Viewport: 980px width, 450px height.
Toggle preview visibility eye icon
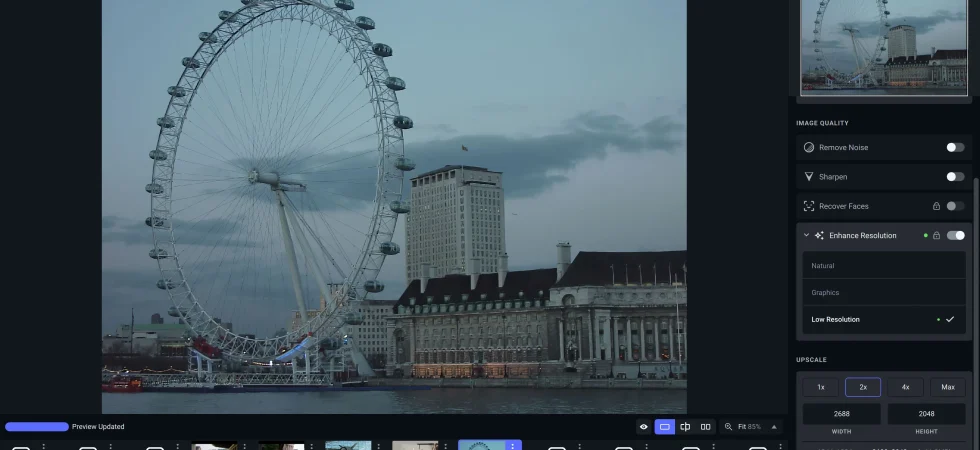click(x=644, y=427)
